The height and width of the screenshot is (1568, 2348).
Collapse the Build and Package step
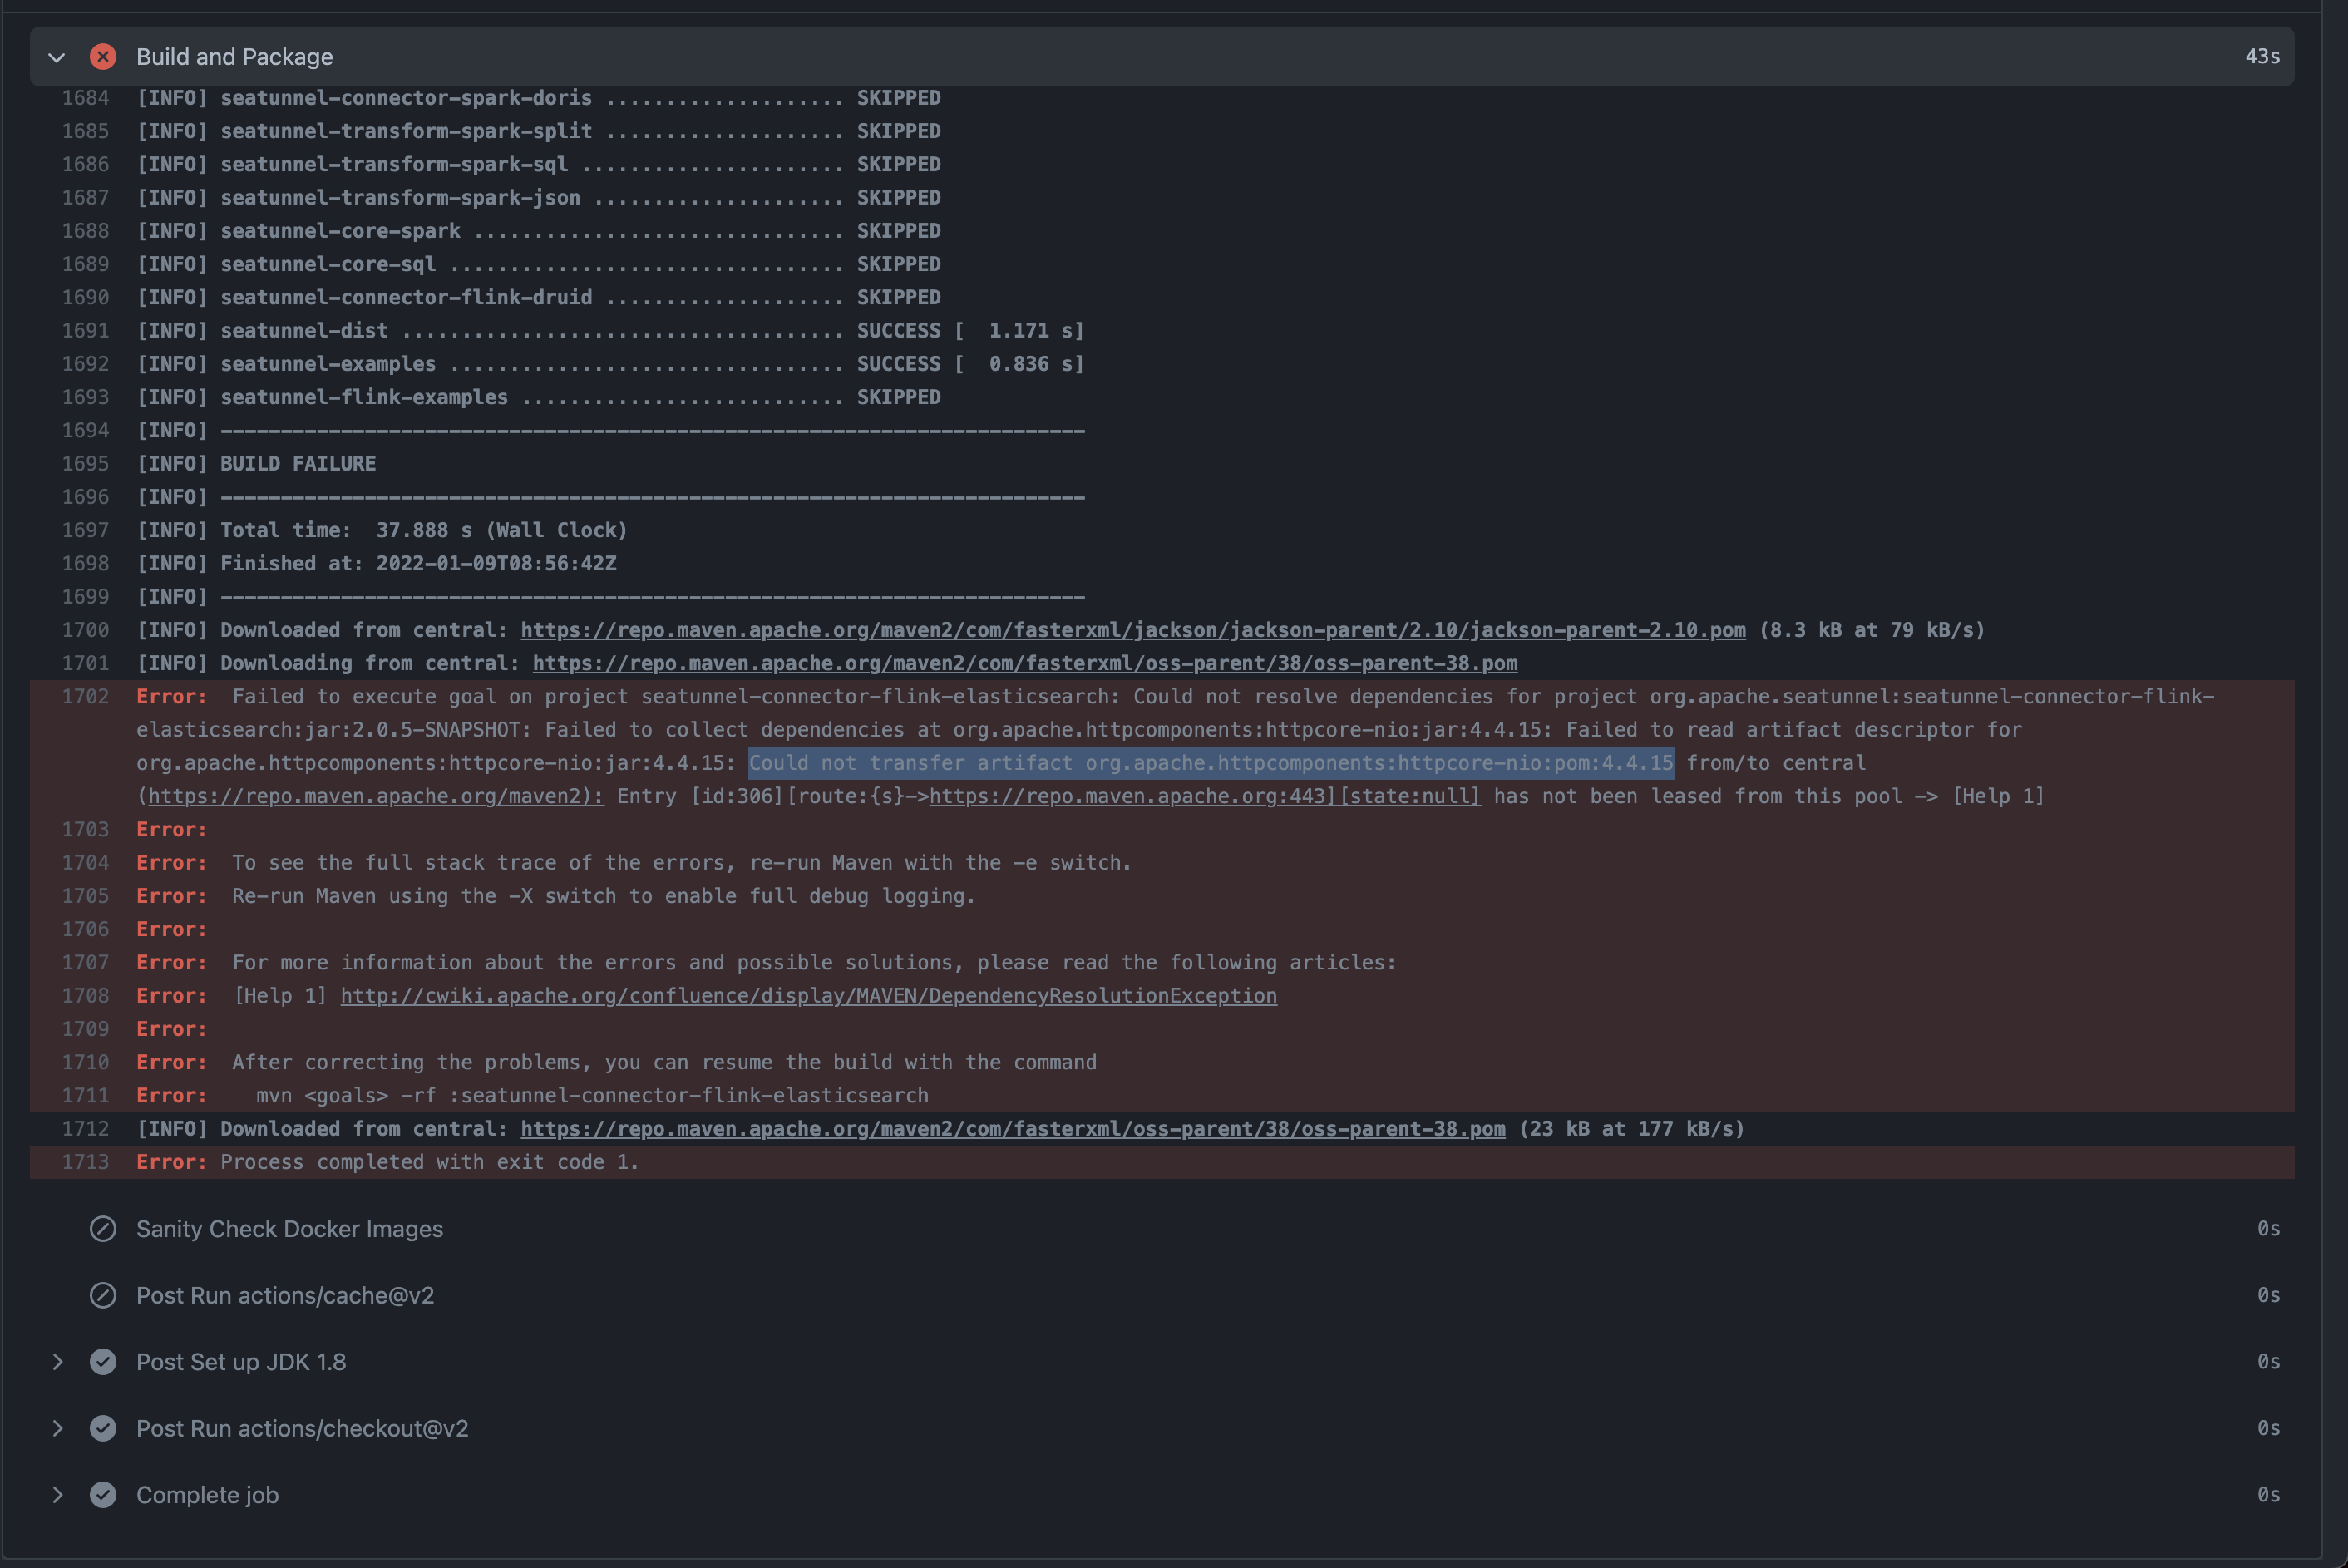coord(57,57)
